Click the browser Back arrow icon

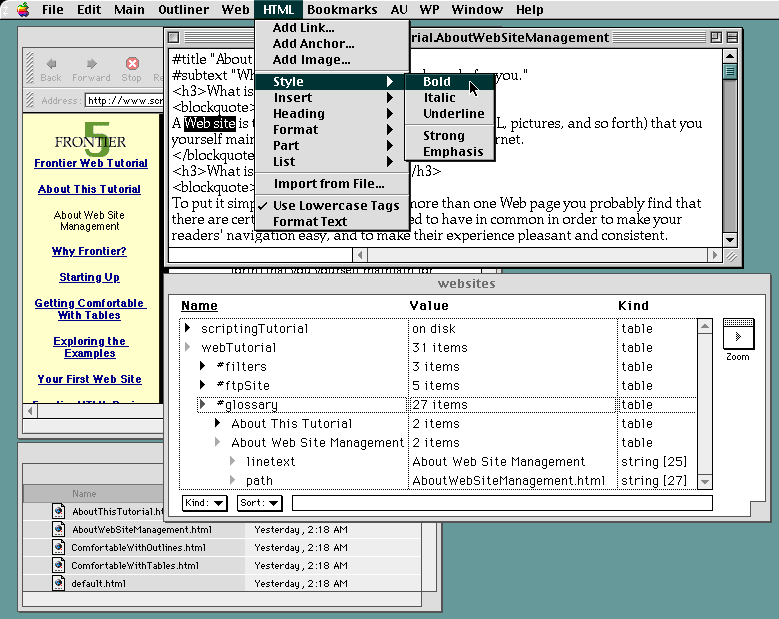[50, 64]
